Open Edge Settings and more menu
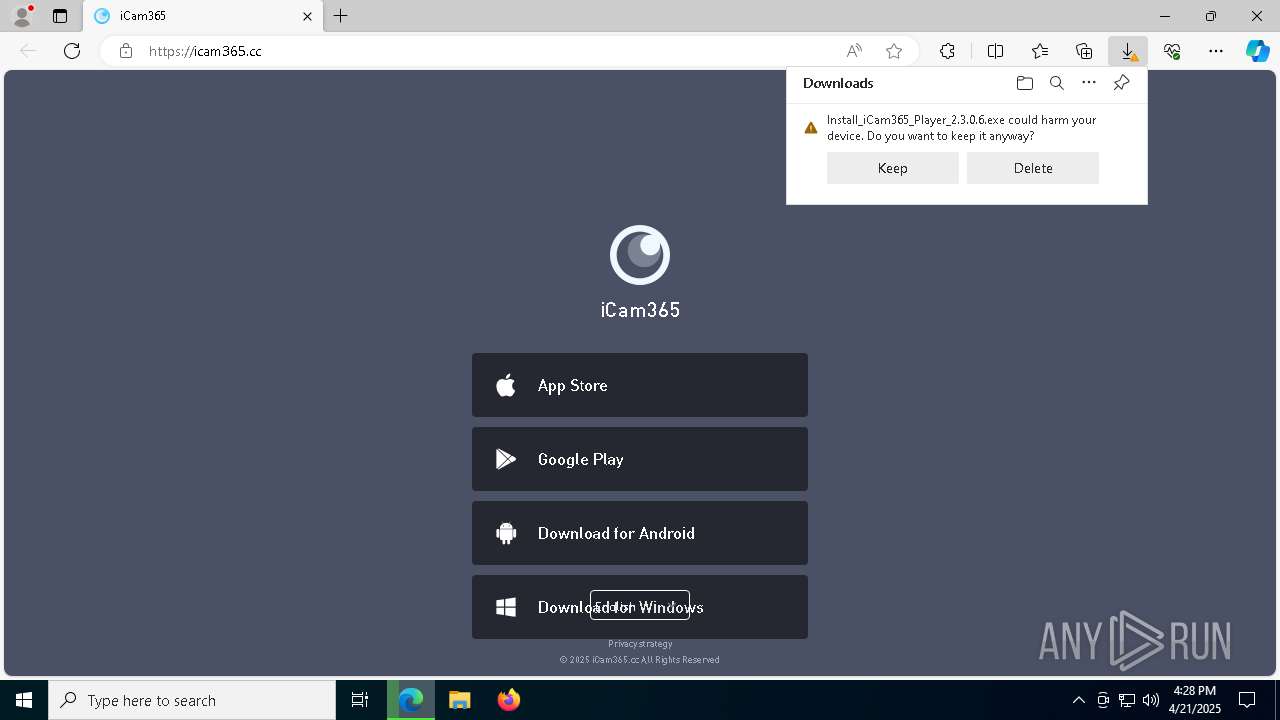1280x720 pixels. [1216, 51]
